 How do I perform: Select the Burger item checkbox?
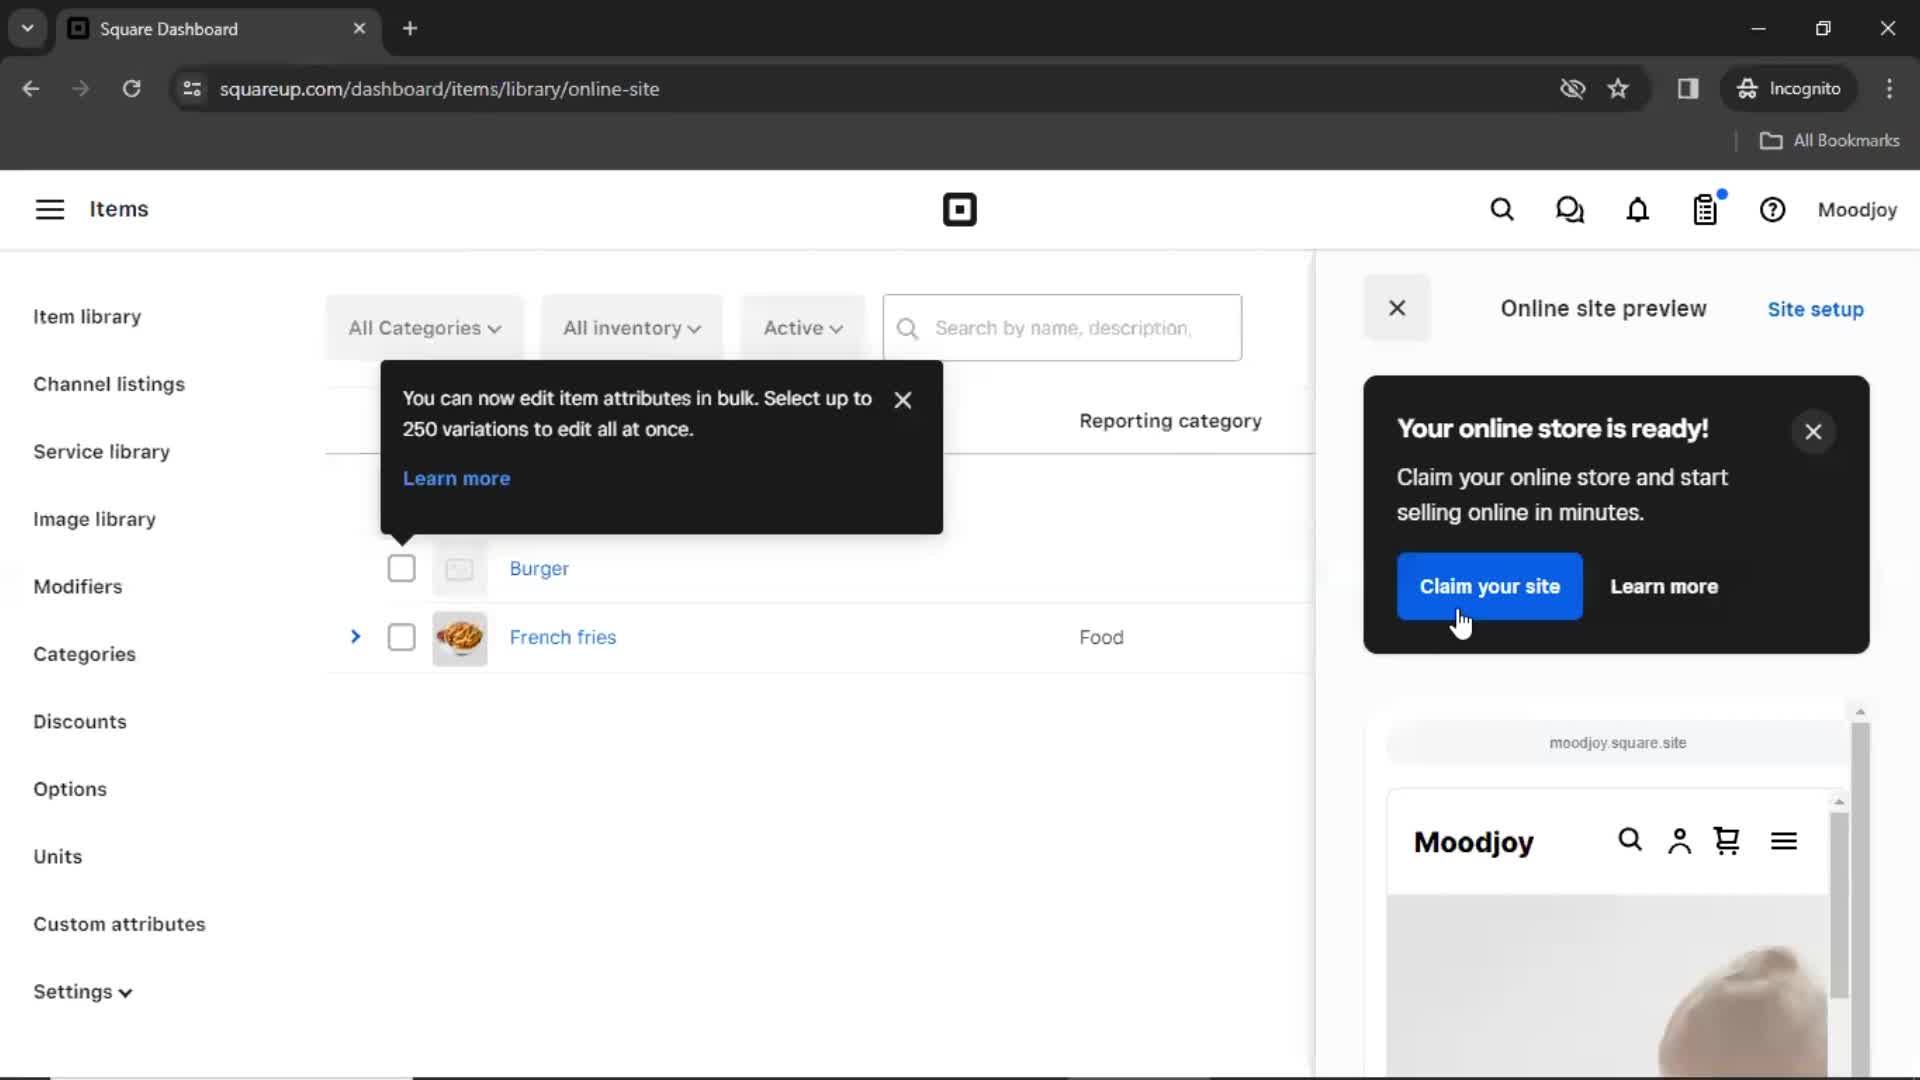point(401,567)
